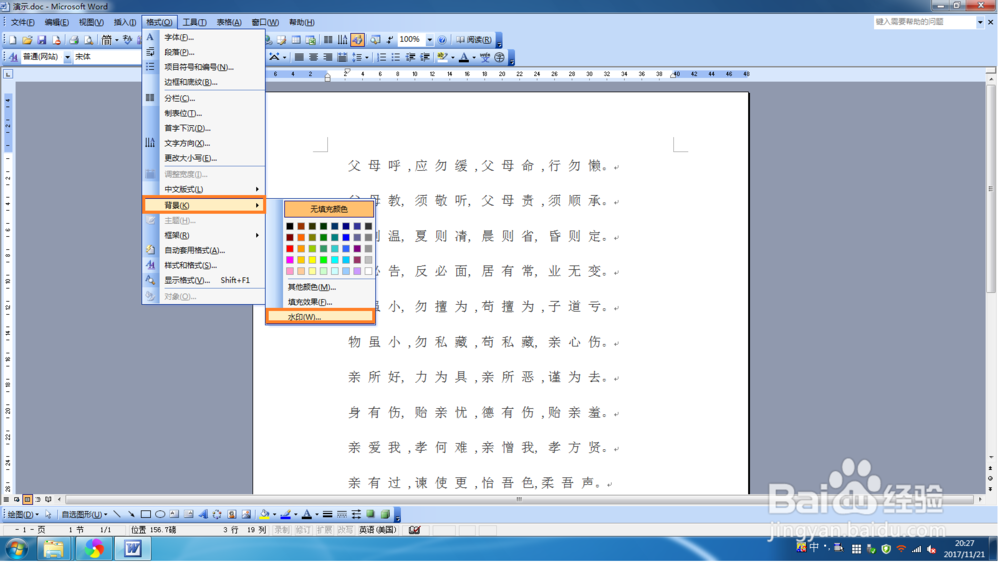Click the Line Style icon
Viewport: 1000px width, 564px height.
click(x=327, y=515)
